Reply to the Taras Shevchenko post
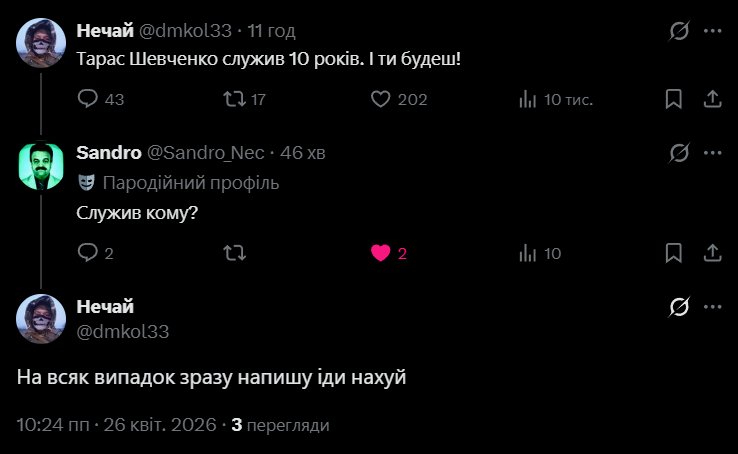 (88, 99)
